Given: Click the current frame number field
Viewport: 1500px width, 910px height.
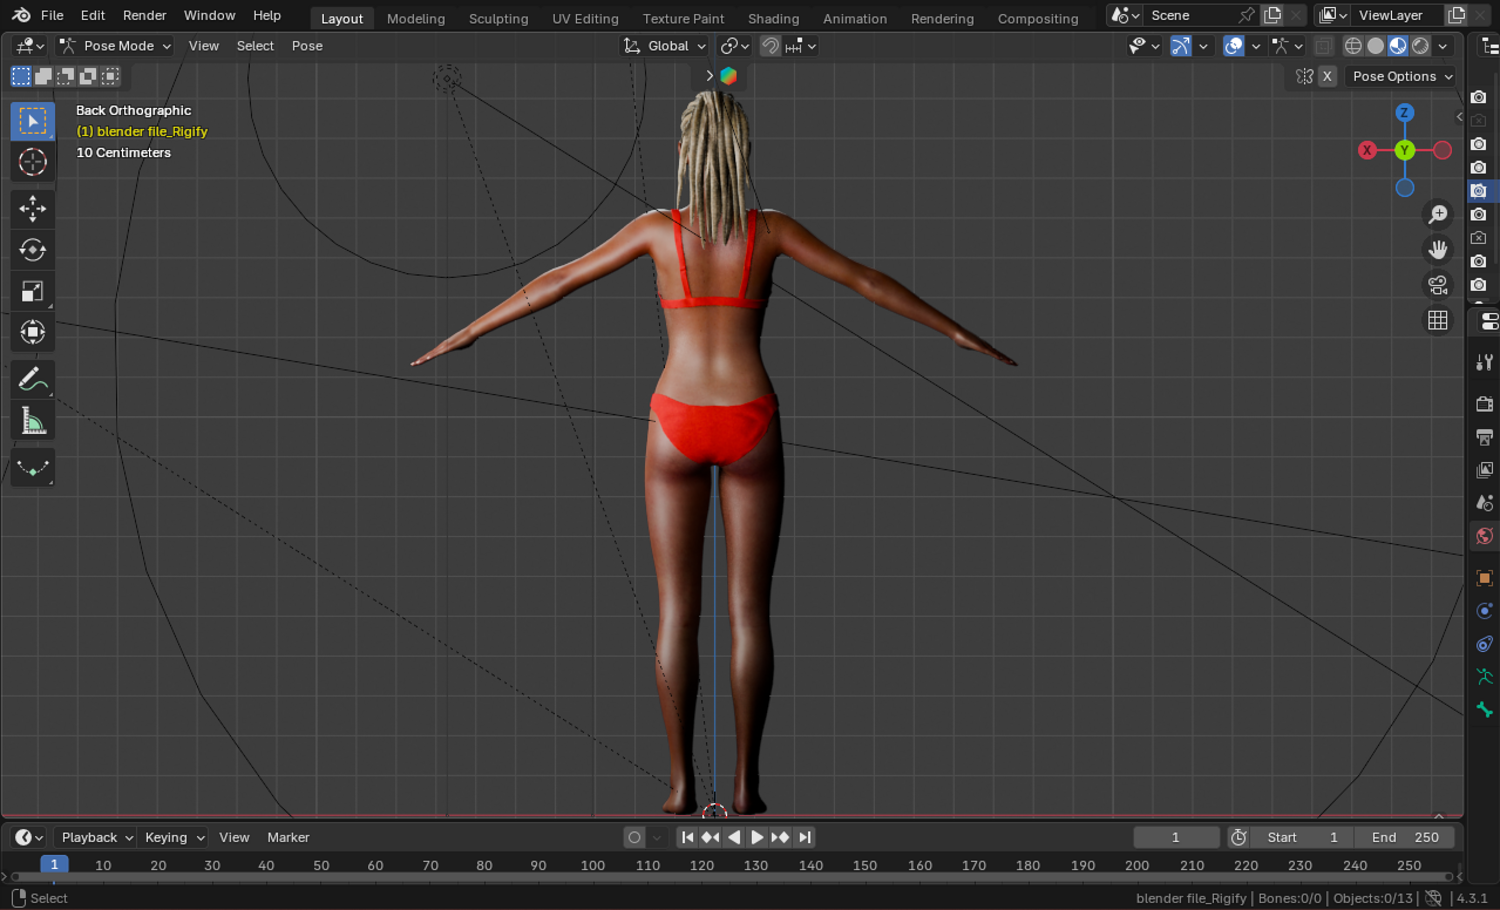Looking at the screenshot, I should point(1176,838).
